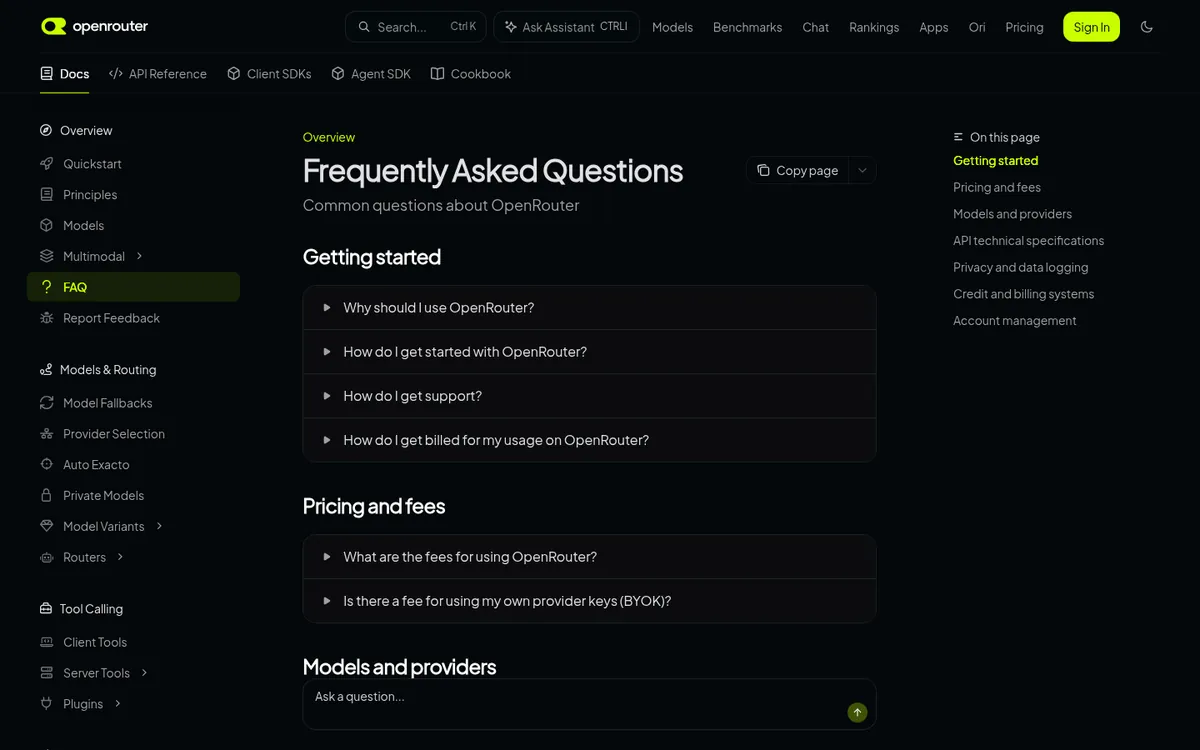Jump to 'Credit and billing systems' section
Viewport: 1200px width, 750px height.
(x=1023, y=294)
